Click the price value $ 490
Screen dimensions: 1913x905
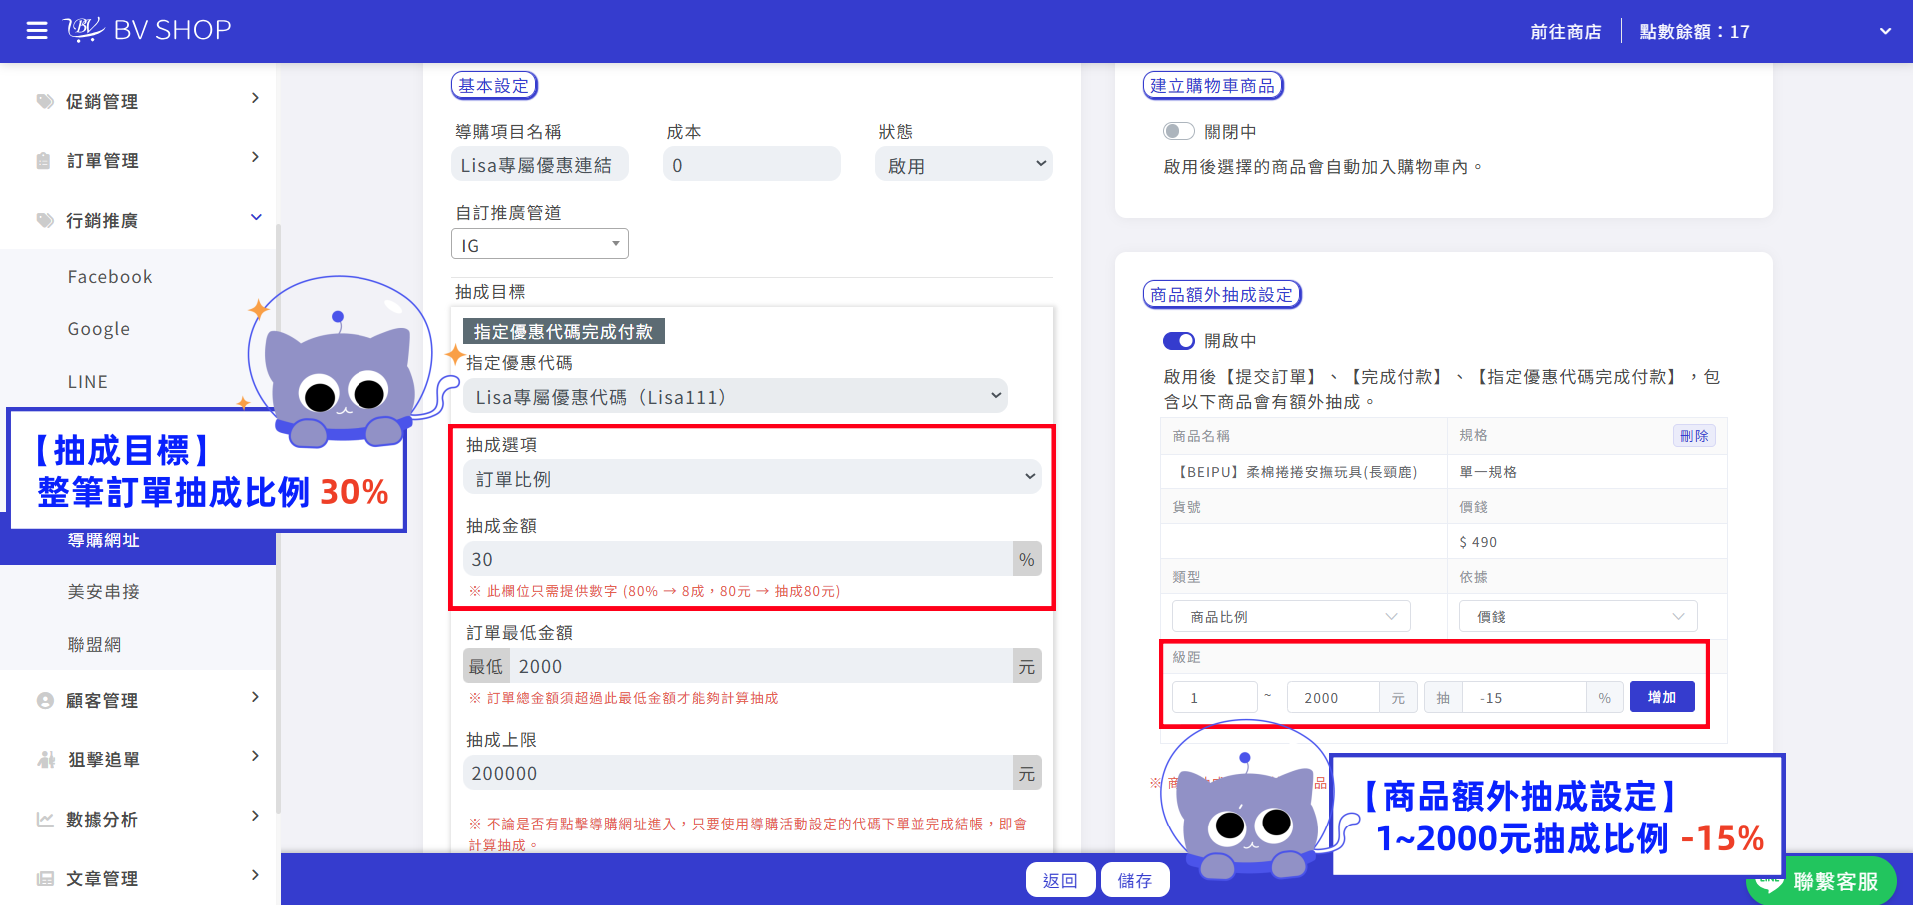point(1478,542)
